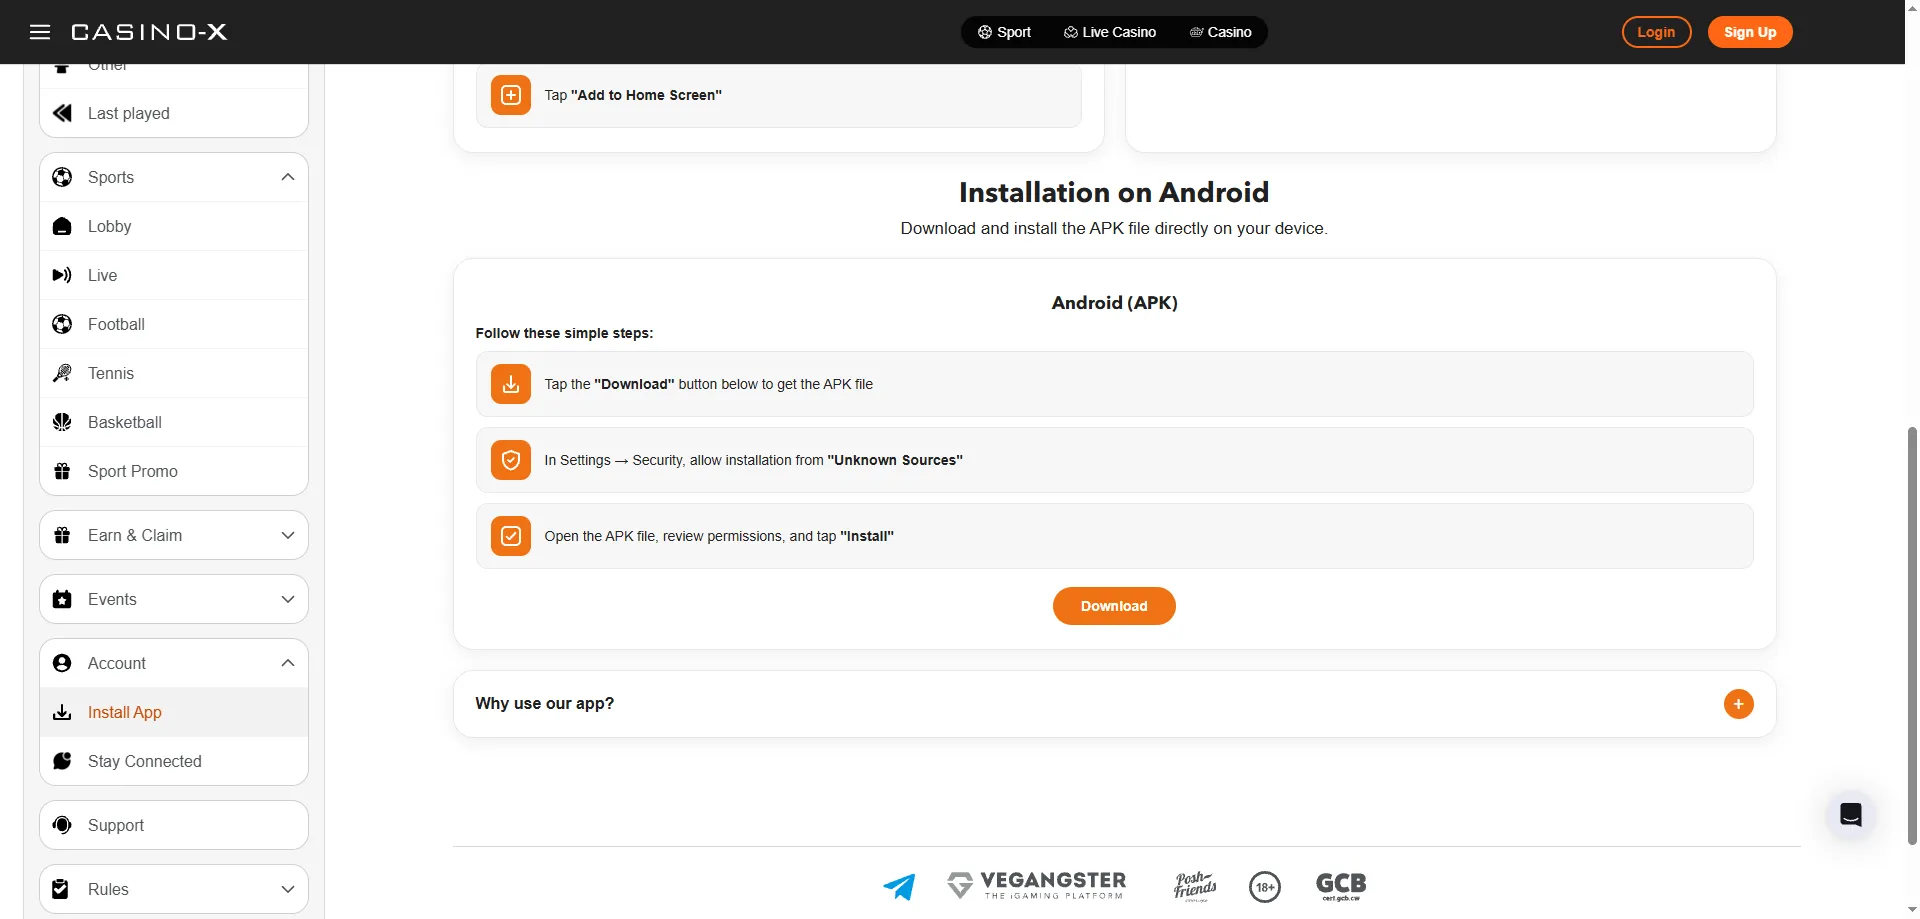Switch to the Sport tab
This screenshot has width=1920, height=919.
(1004, 32)
